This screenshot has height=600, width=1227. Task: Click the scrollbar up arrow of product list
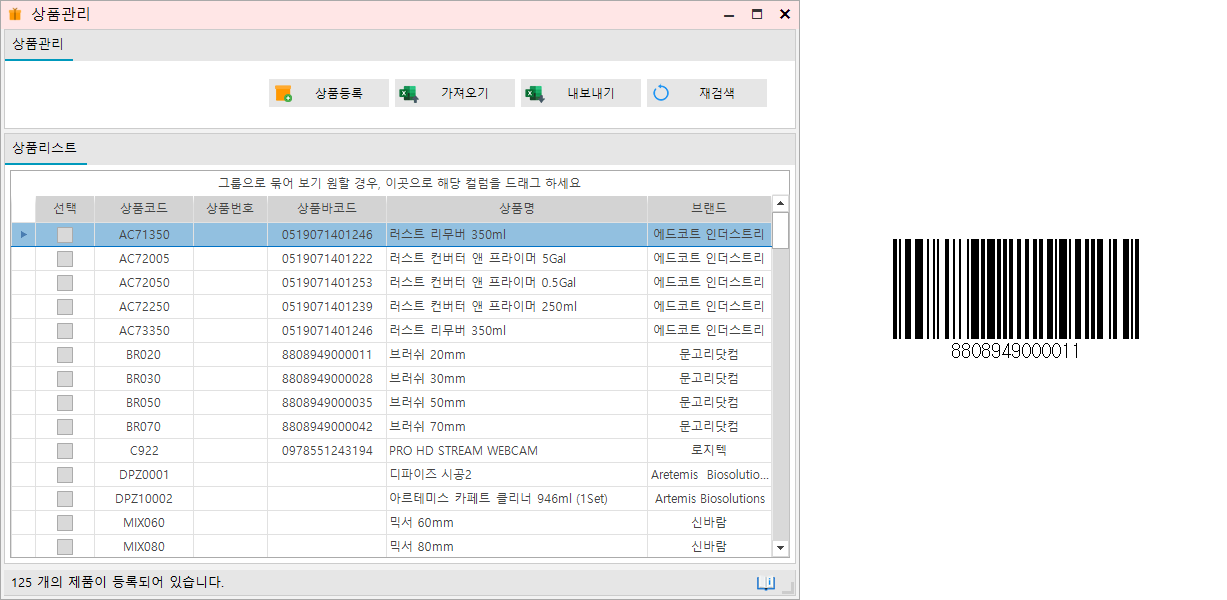click(780, 204)
